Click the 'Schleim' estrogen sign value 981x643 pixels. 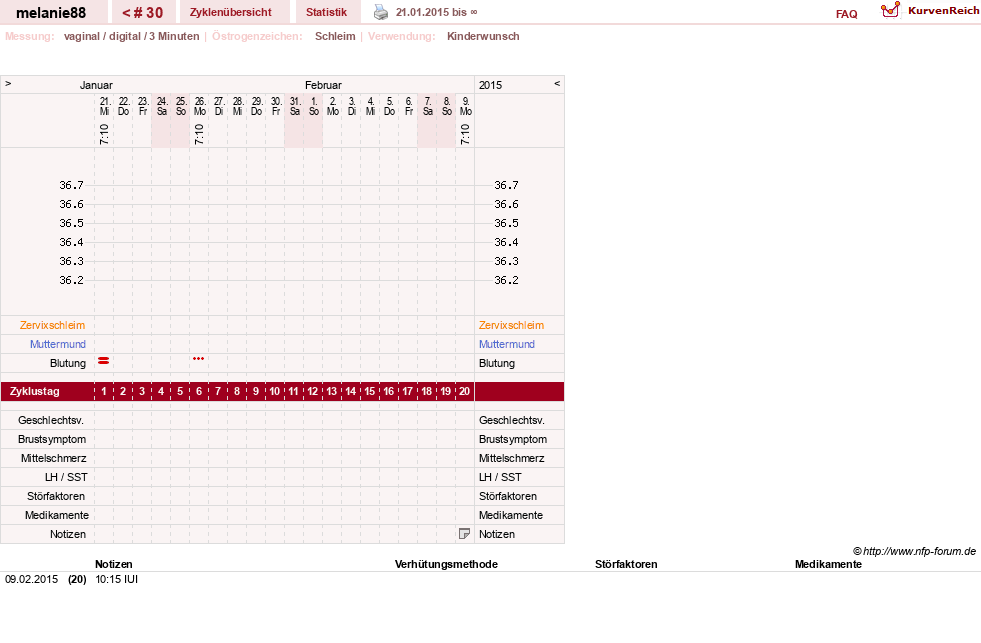point(335,36)
